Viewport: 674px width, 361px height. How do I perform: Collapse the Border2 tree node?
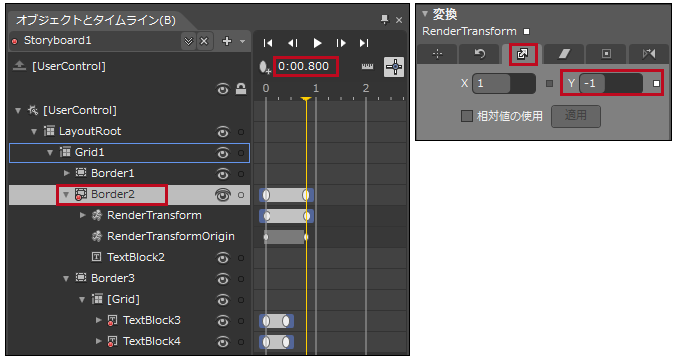[66, 195]
